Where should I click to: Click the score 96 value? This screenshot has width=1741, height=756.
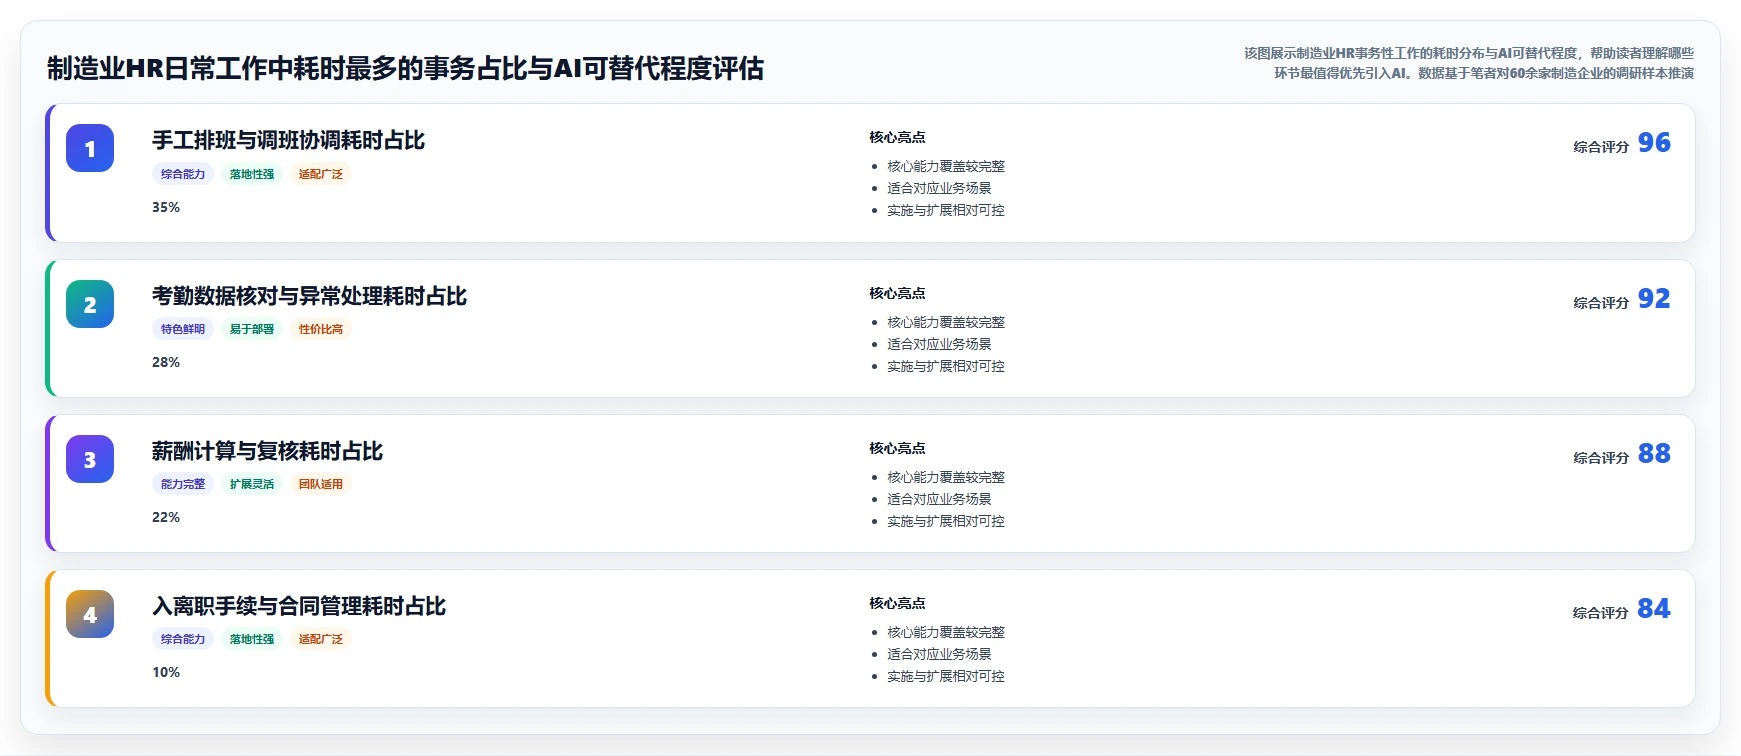(x=1654, y=143)
